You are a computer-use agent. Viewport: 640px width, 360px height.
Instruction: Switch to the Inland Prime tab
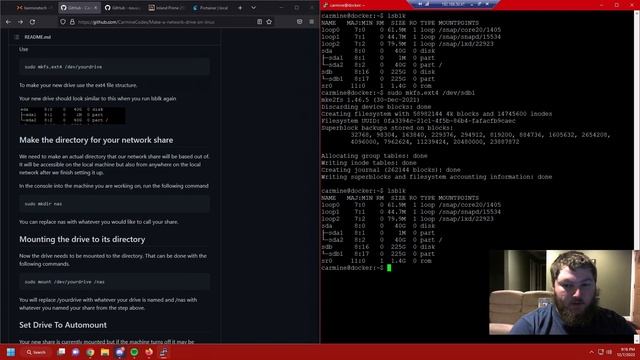pos(167,8)
